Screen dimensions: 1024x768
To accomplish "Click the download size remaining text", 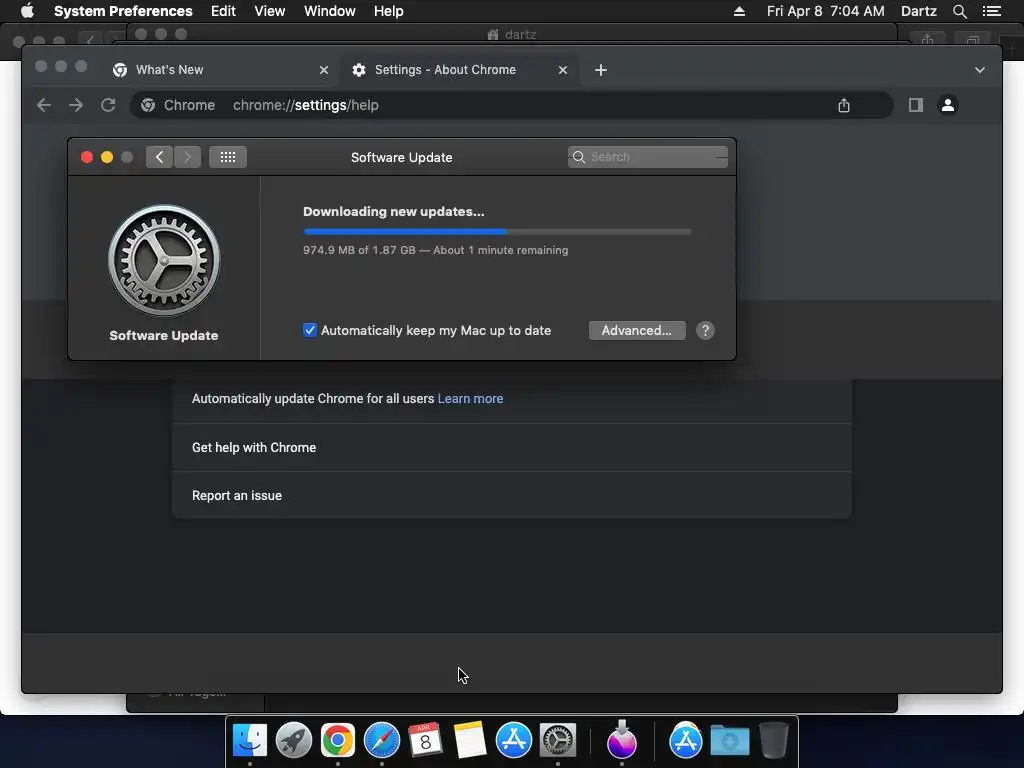I will point(436,250).
